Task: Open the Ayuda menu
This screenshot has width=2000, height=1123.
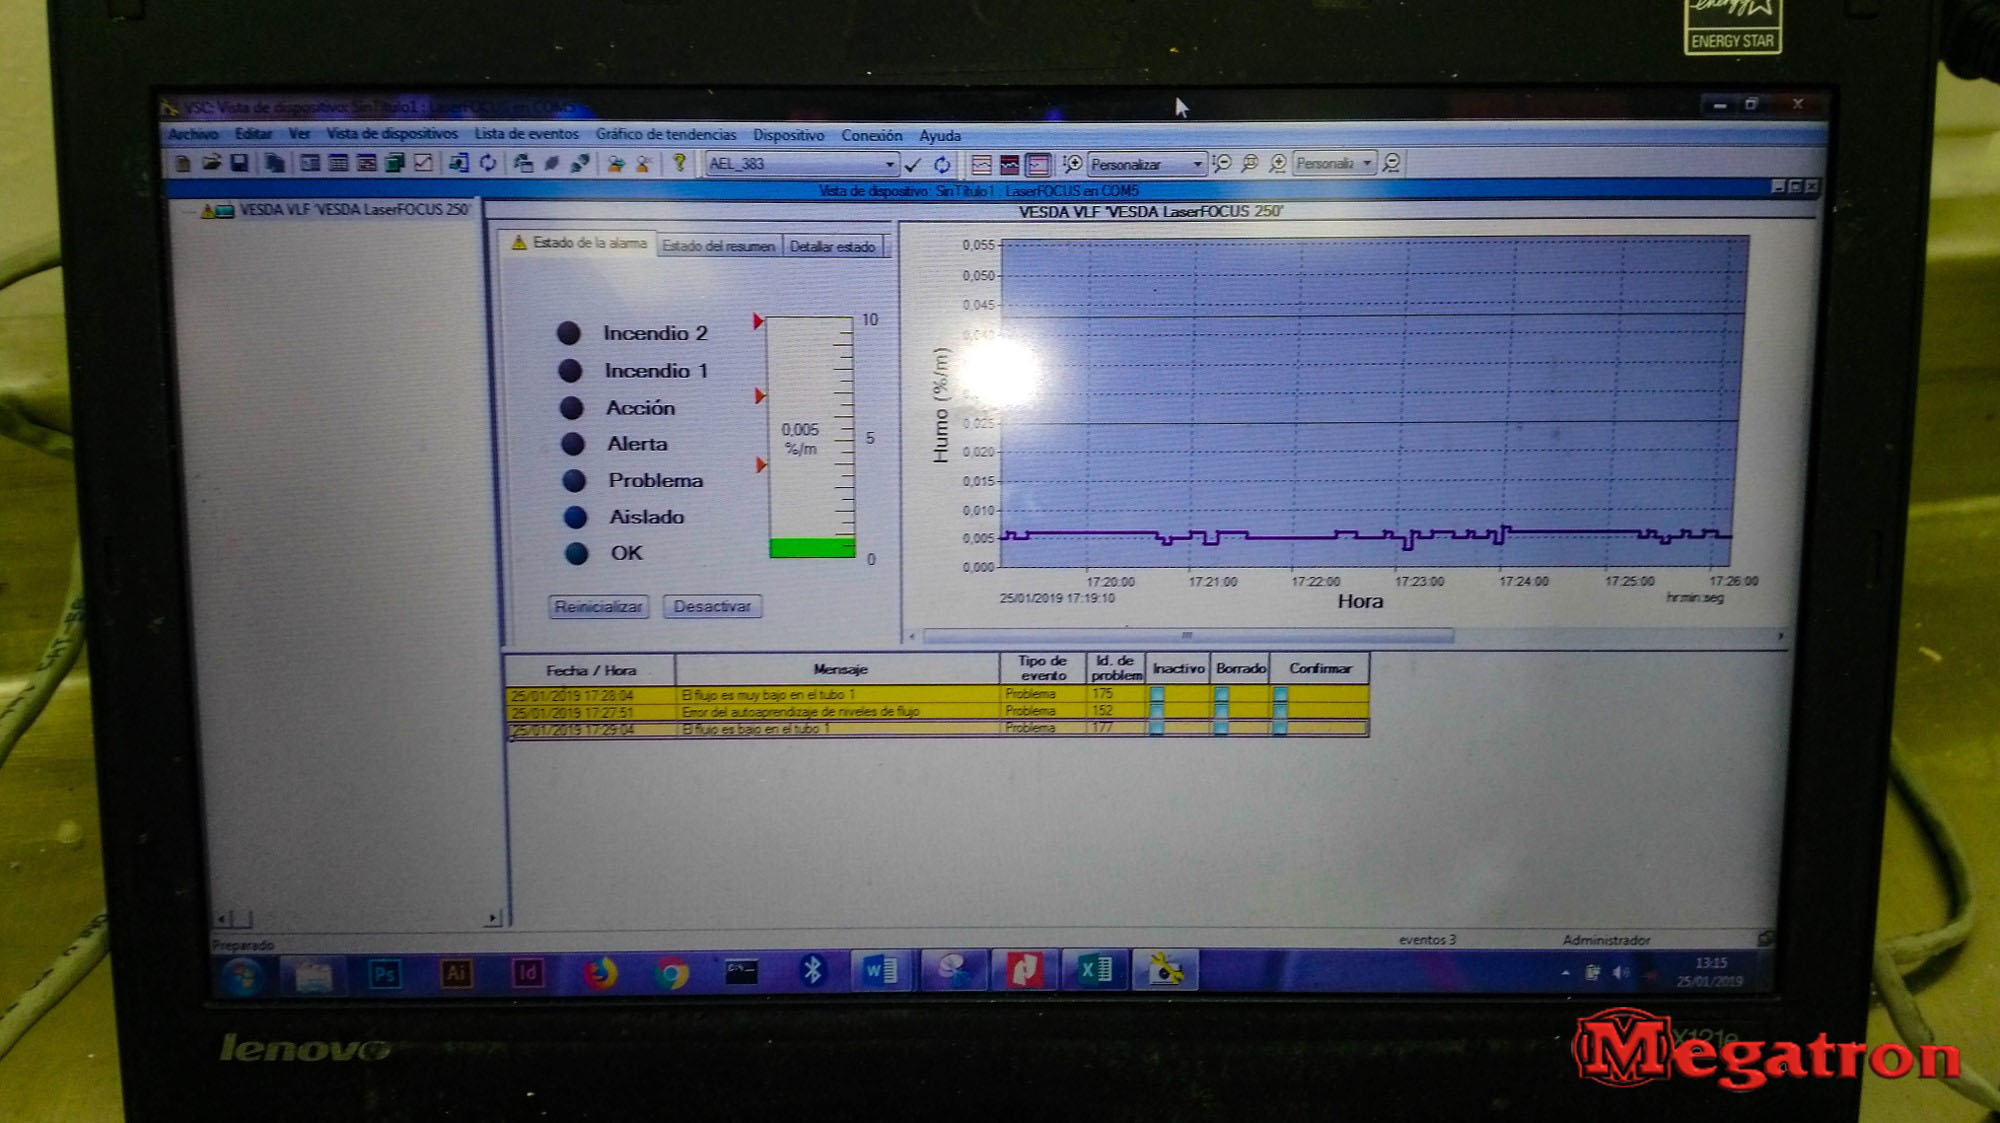Action: 940,136
